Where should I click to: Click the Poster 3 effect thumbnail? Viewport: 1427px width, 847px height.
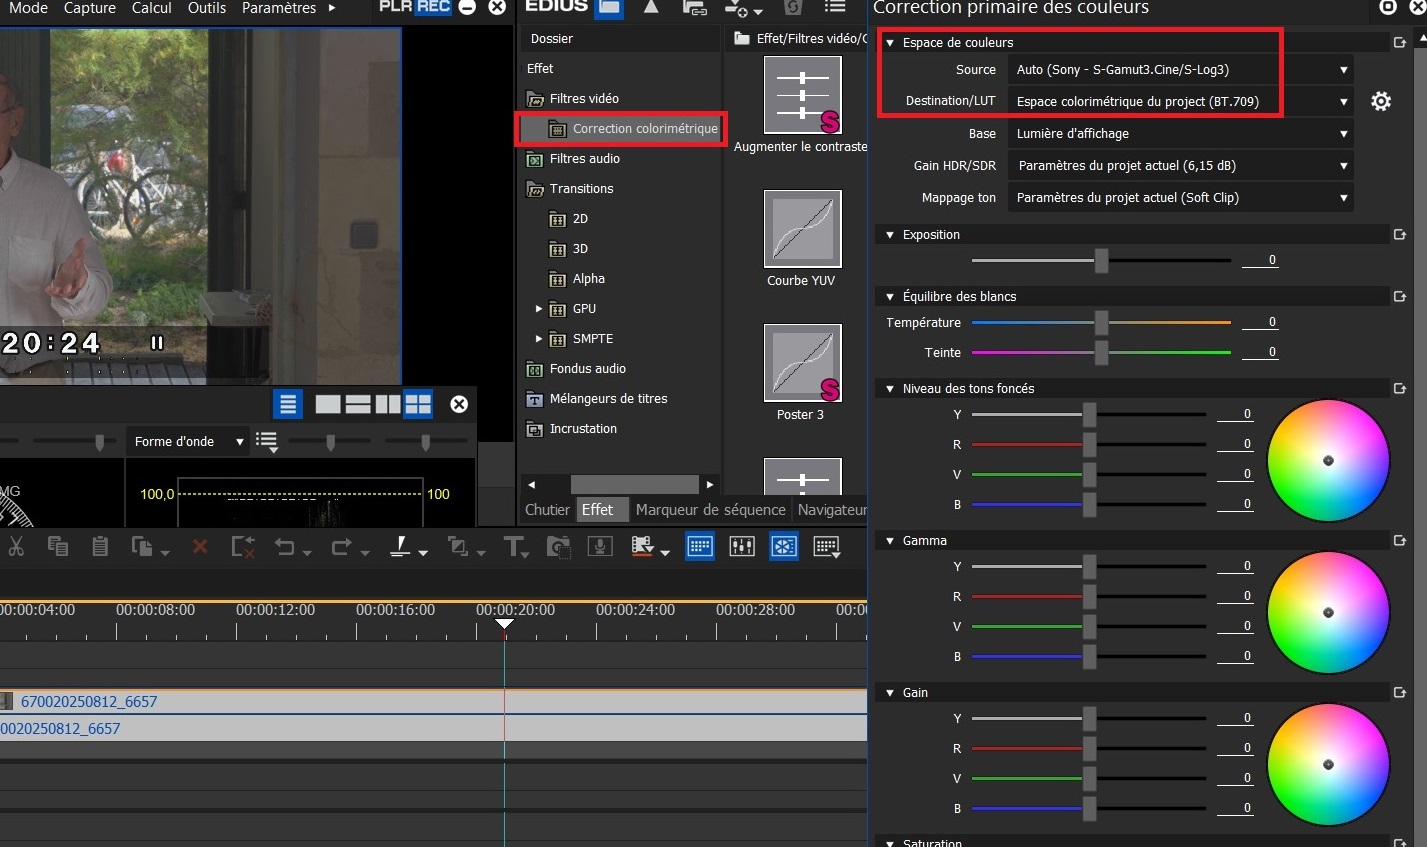tap(803, 362)
